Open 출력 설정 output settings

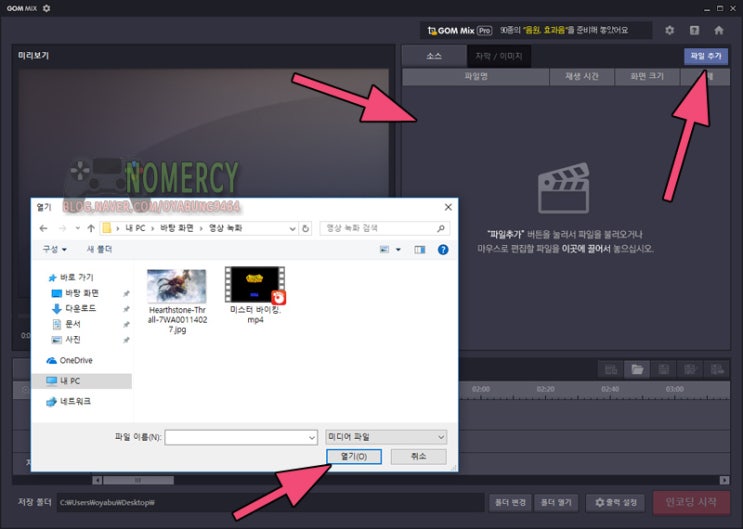pos(616,502)
